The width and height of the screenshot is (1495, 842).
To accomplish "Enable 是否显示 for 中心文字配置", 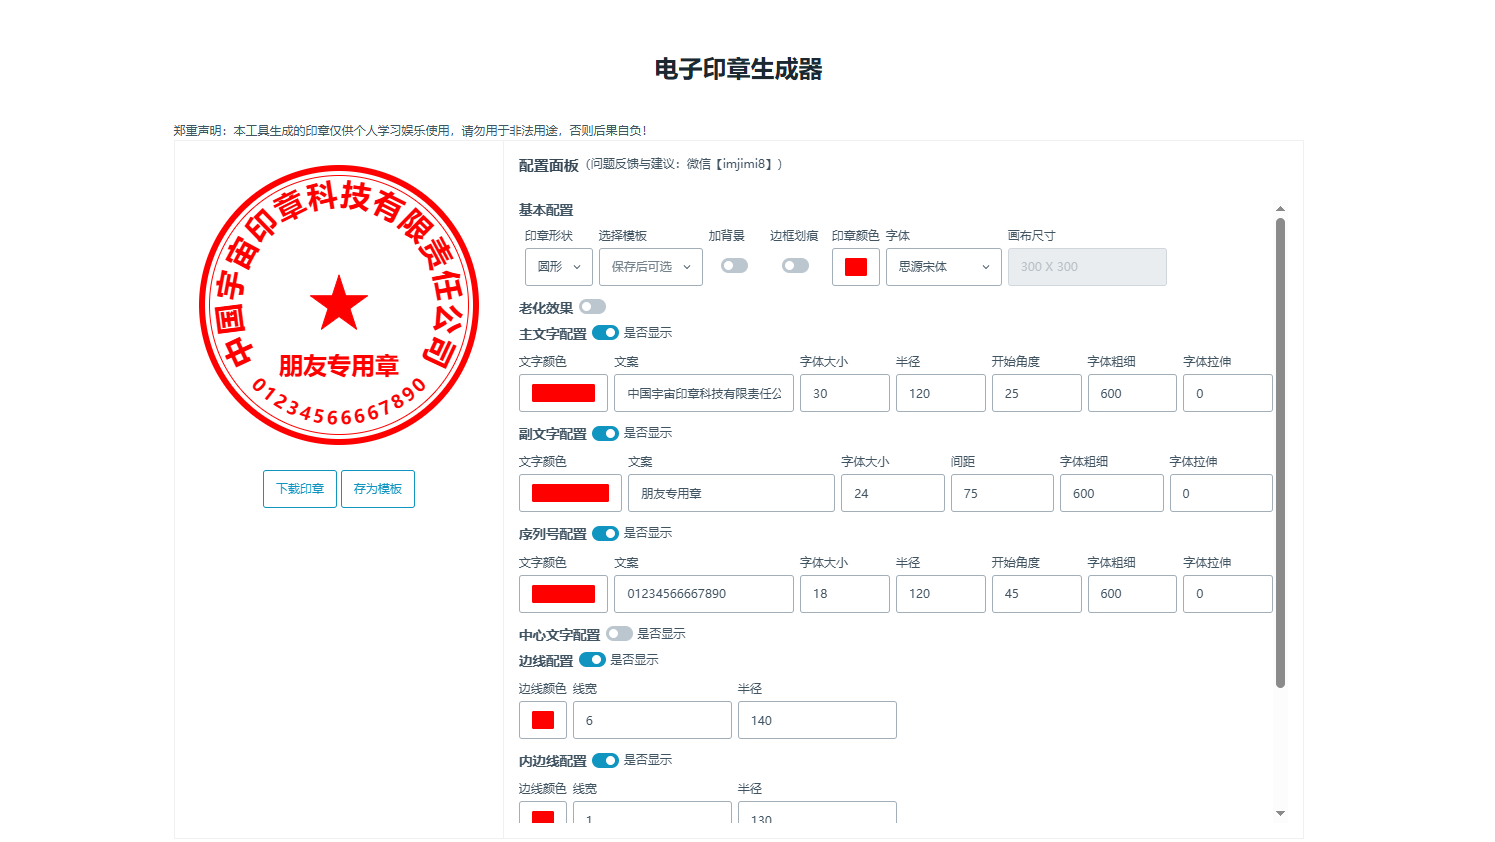I will (x=620, y=634).
